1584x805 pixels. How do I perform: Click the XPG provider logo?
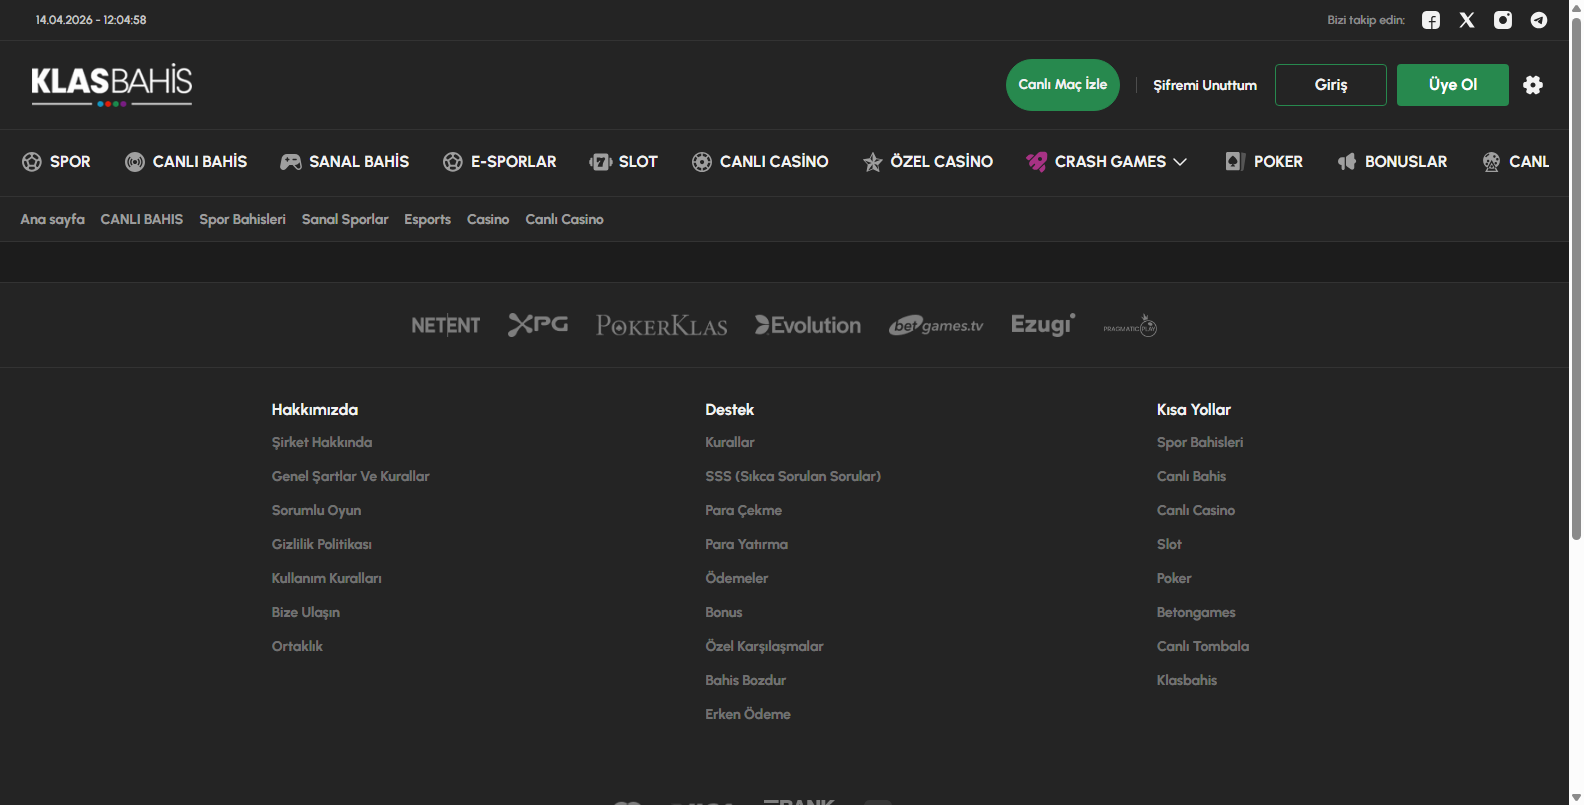tap(538, 324)
